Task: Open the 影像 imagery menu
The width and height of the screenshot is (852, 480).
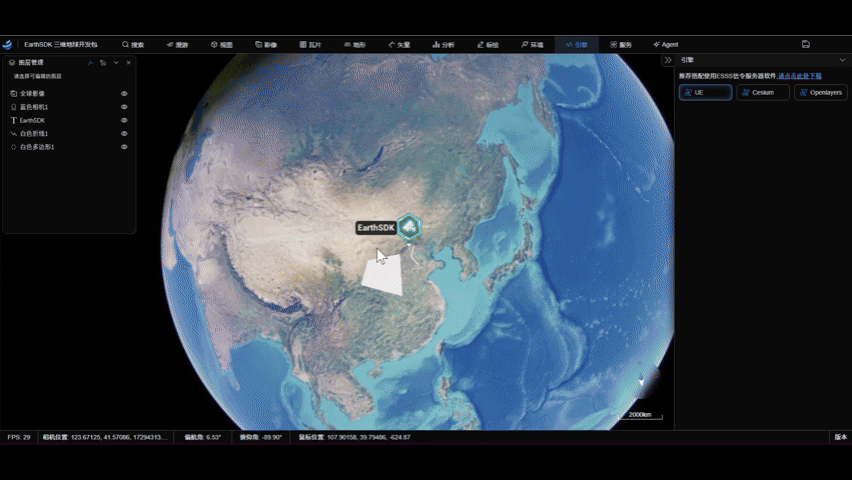Action: pos(266,45)
